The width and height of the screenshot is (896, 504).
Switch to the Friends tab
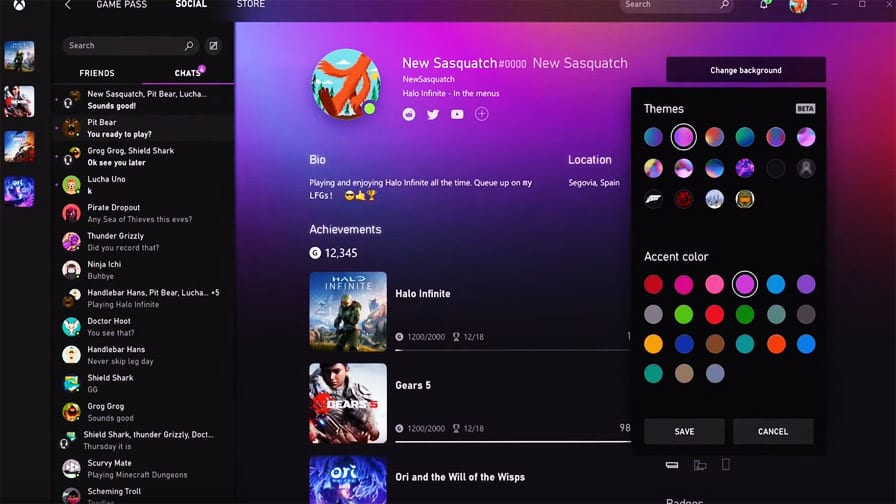point(97,73)
